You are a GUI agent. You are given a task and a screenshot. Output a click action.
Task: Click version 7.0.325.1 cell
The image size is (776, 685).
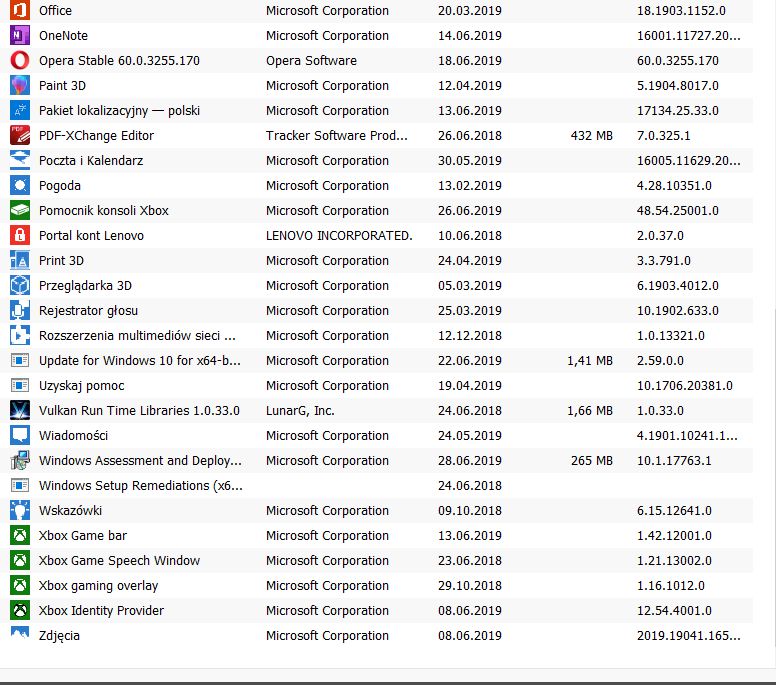tap(663, 136)
